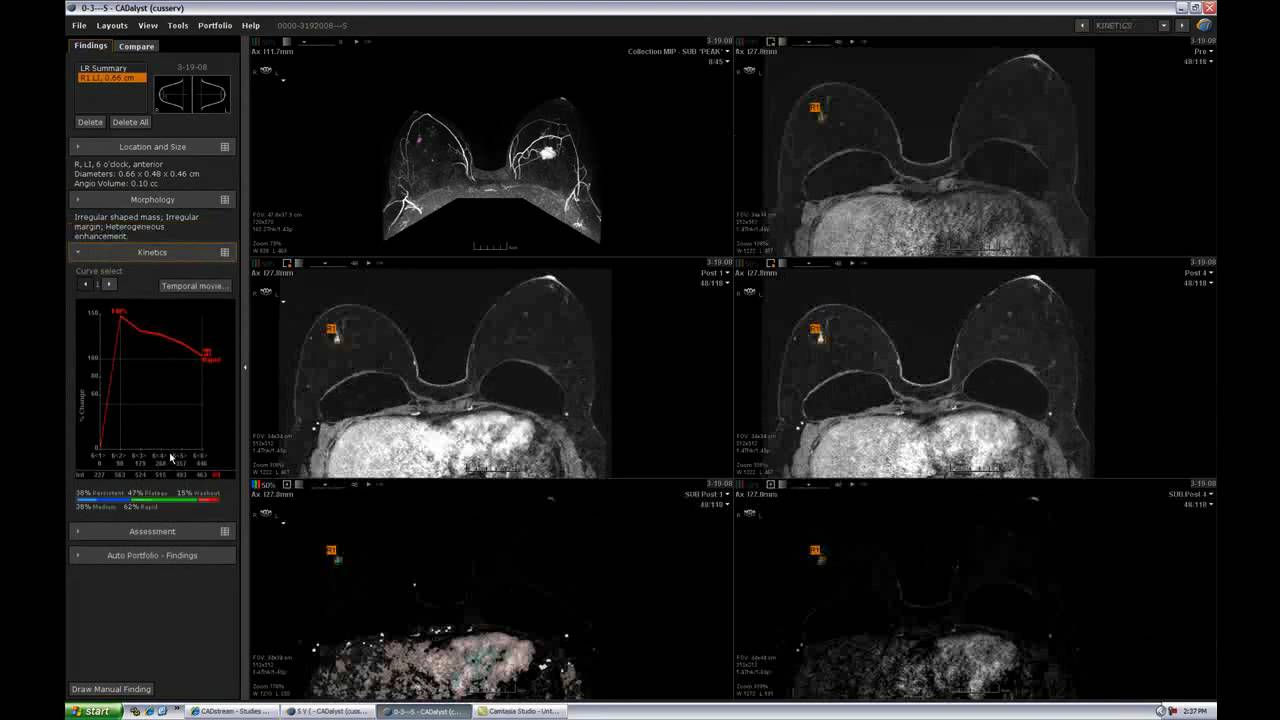Click R1 marker in Post 1 image

tap(331, 329)
